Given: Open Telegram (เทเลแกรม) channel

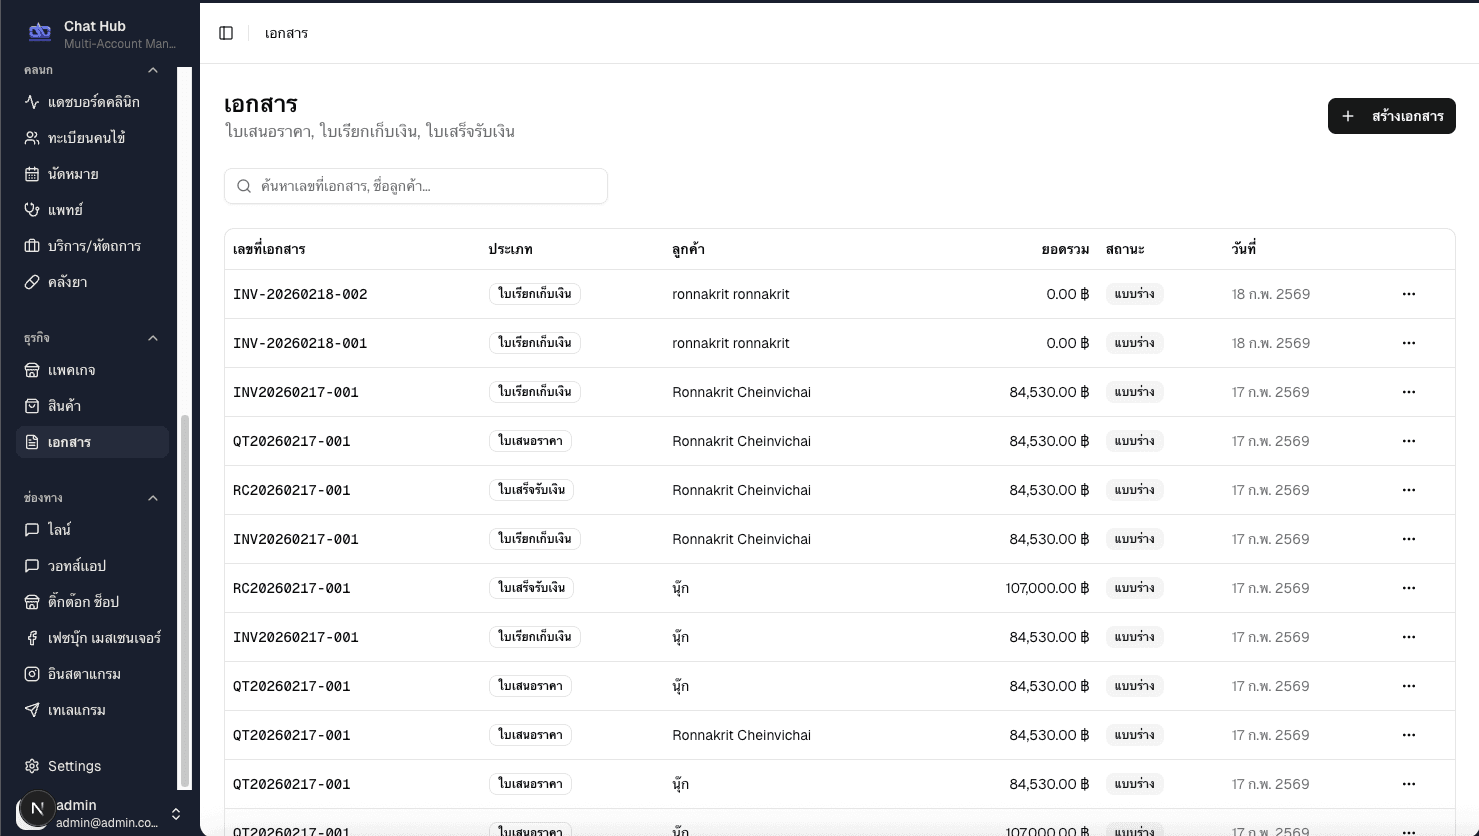Looking at the screenshot, I should pyautogui.click(x=76, y=710).
